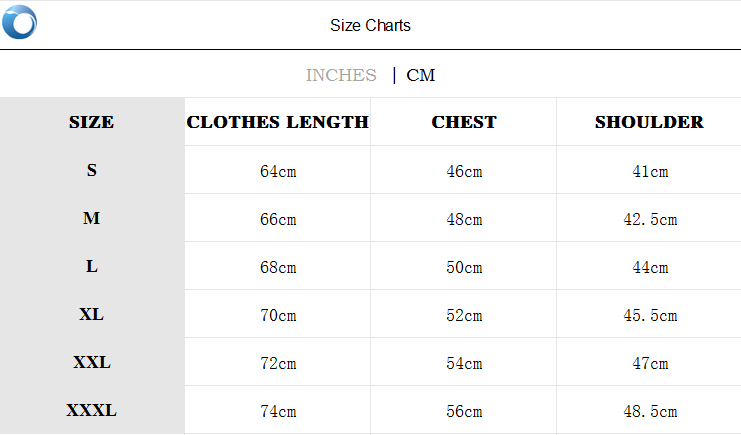This screenshot has height=435, width=741.
Task: Click the 48cm chest cell
Action: click(464, 219)
